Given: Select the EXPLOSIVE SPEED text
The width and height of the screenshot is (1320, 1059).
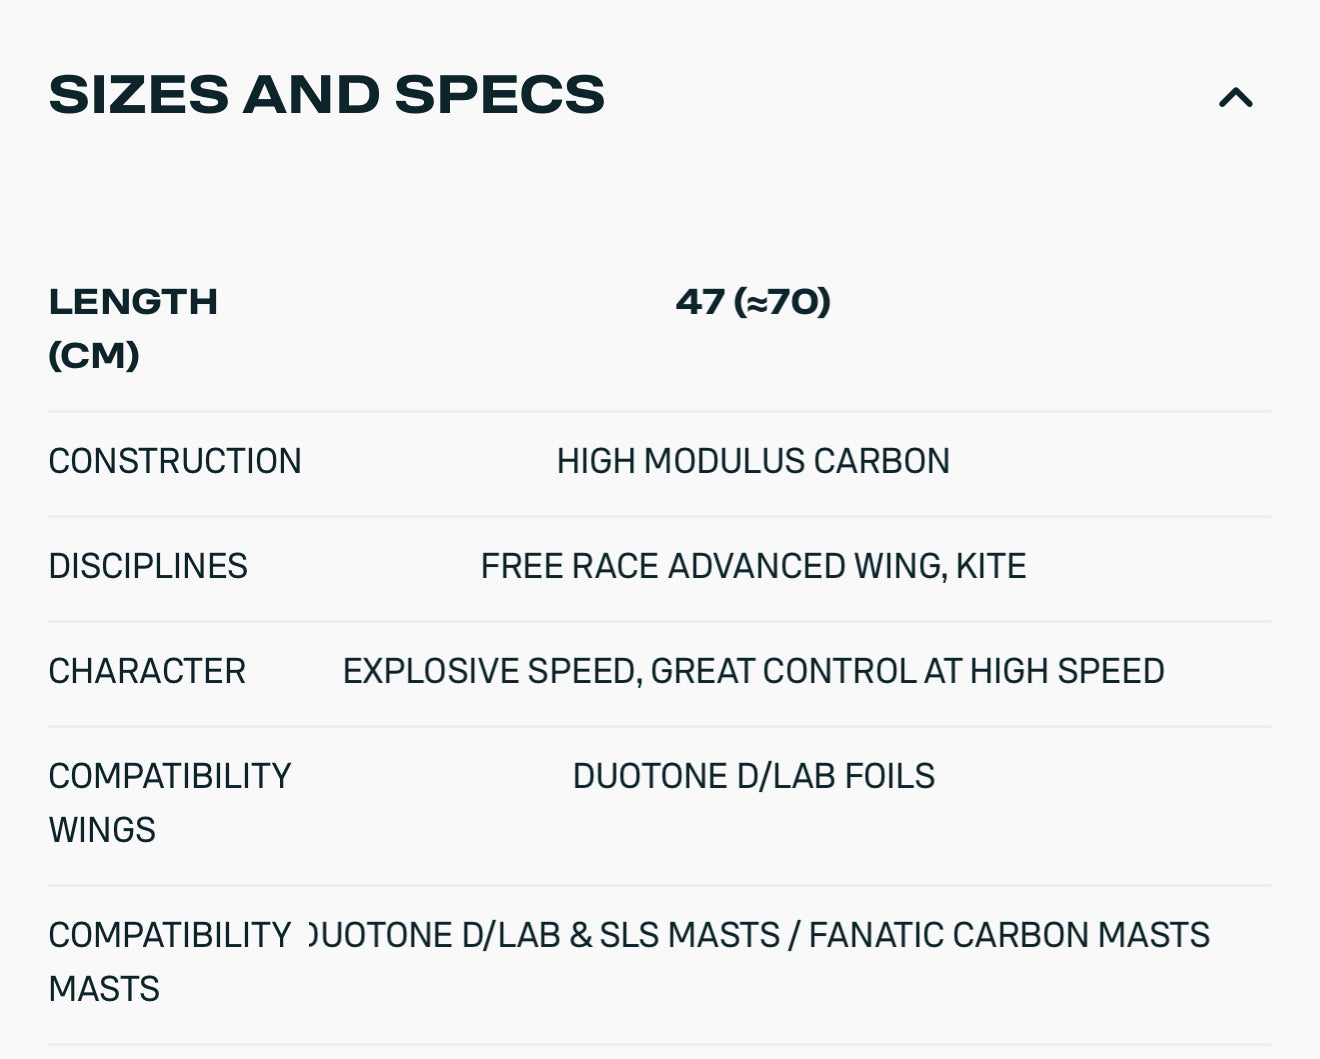Looking at the screenshot, I should [491, 671].
